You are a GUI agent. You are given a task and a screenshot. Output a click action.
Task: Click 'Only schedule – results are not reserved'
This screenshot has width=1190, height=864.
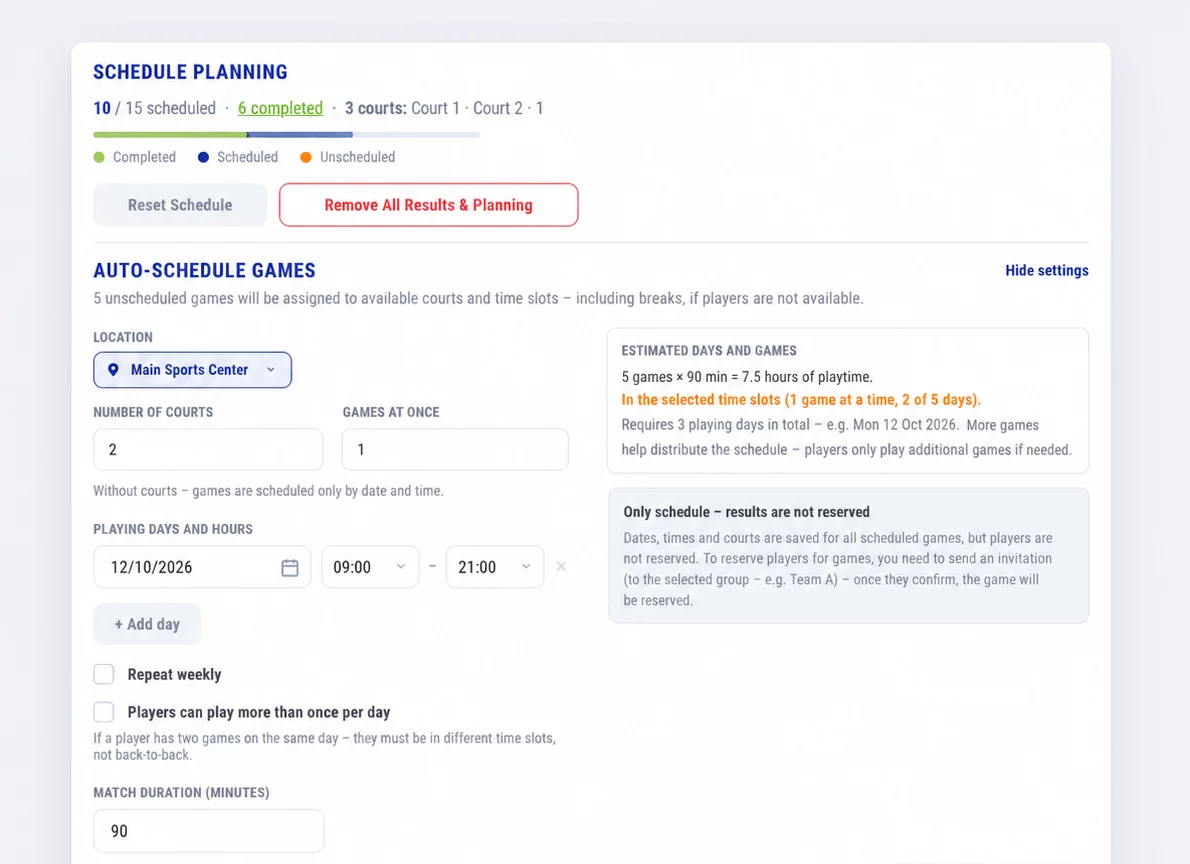coord(747,512)
